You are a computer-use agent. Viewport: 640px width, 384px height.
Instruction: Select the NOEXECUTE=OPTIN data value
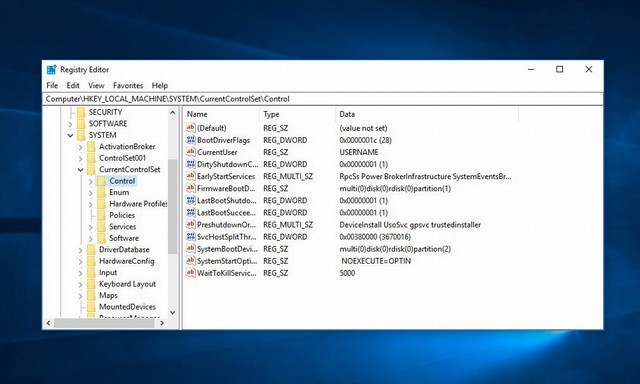(x=376, y=261)
